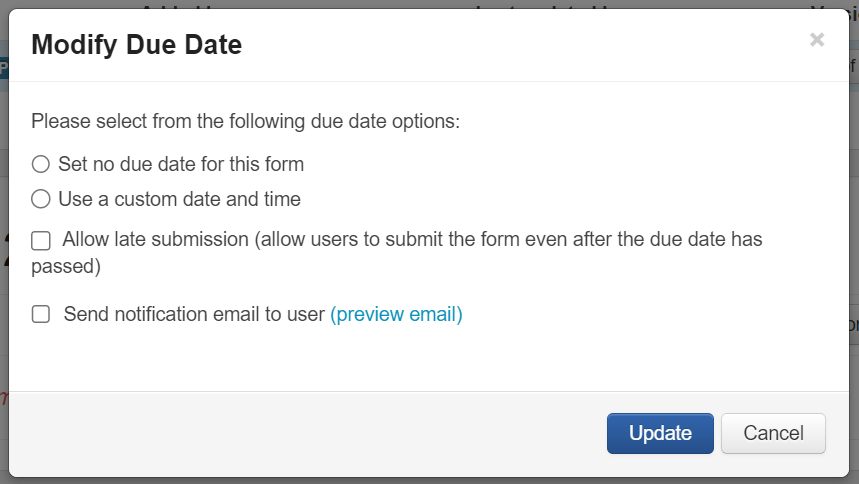This screenshot has height=484, width=859.
Task: Select the "Set no due date" radio button
Action: [41, 164]
